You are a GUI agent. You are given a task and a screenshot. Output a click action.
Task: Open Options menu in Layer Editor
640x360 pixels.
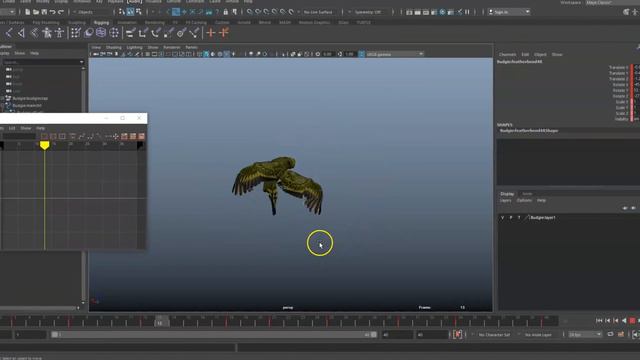pos(524,200)
